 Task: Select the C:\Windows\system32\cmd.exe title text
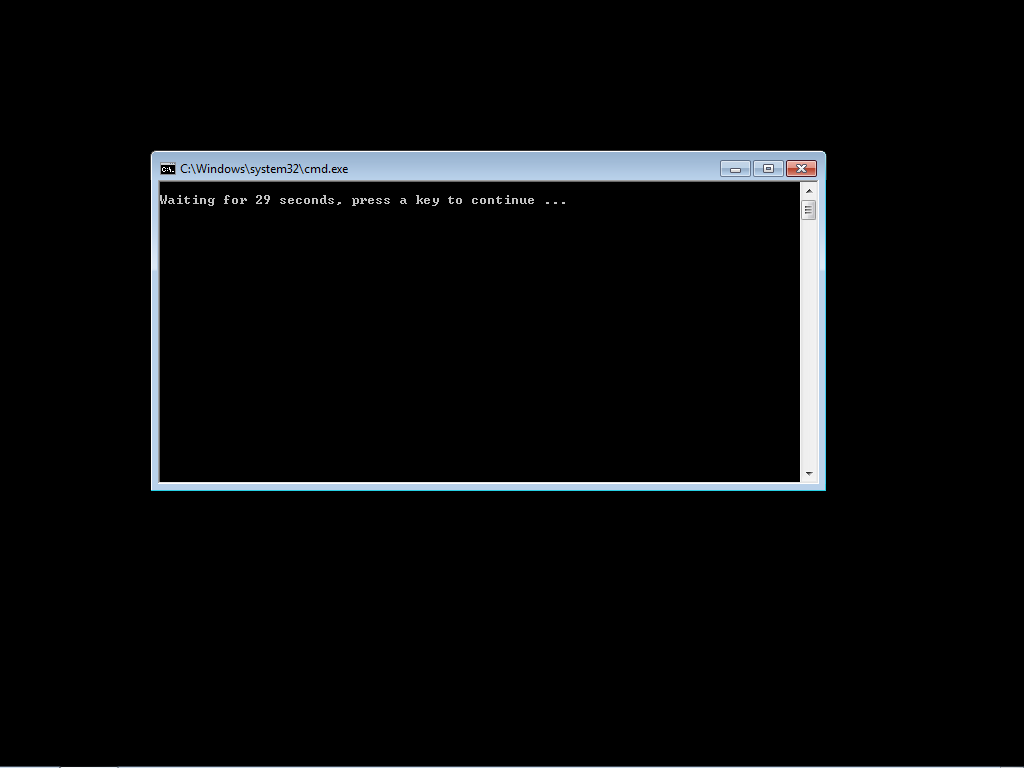pyautogui.click(x=262, y=168)
